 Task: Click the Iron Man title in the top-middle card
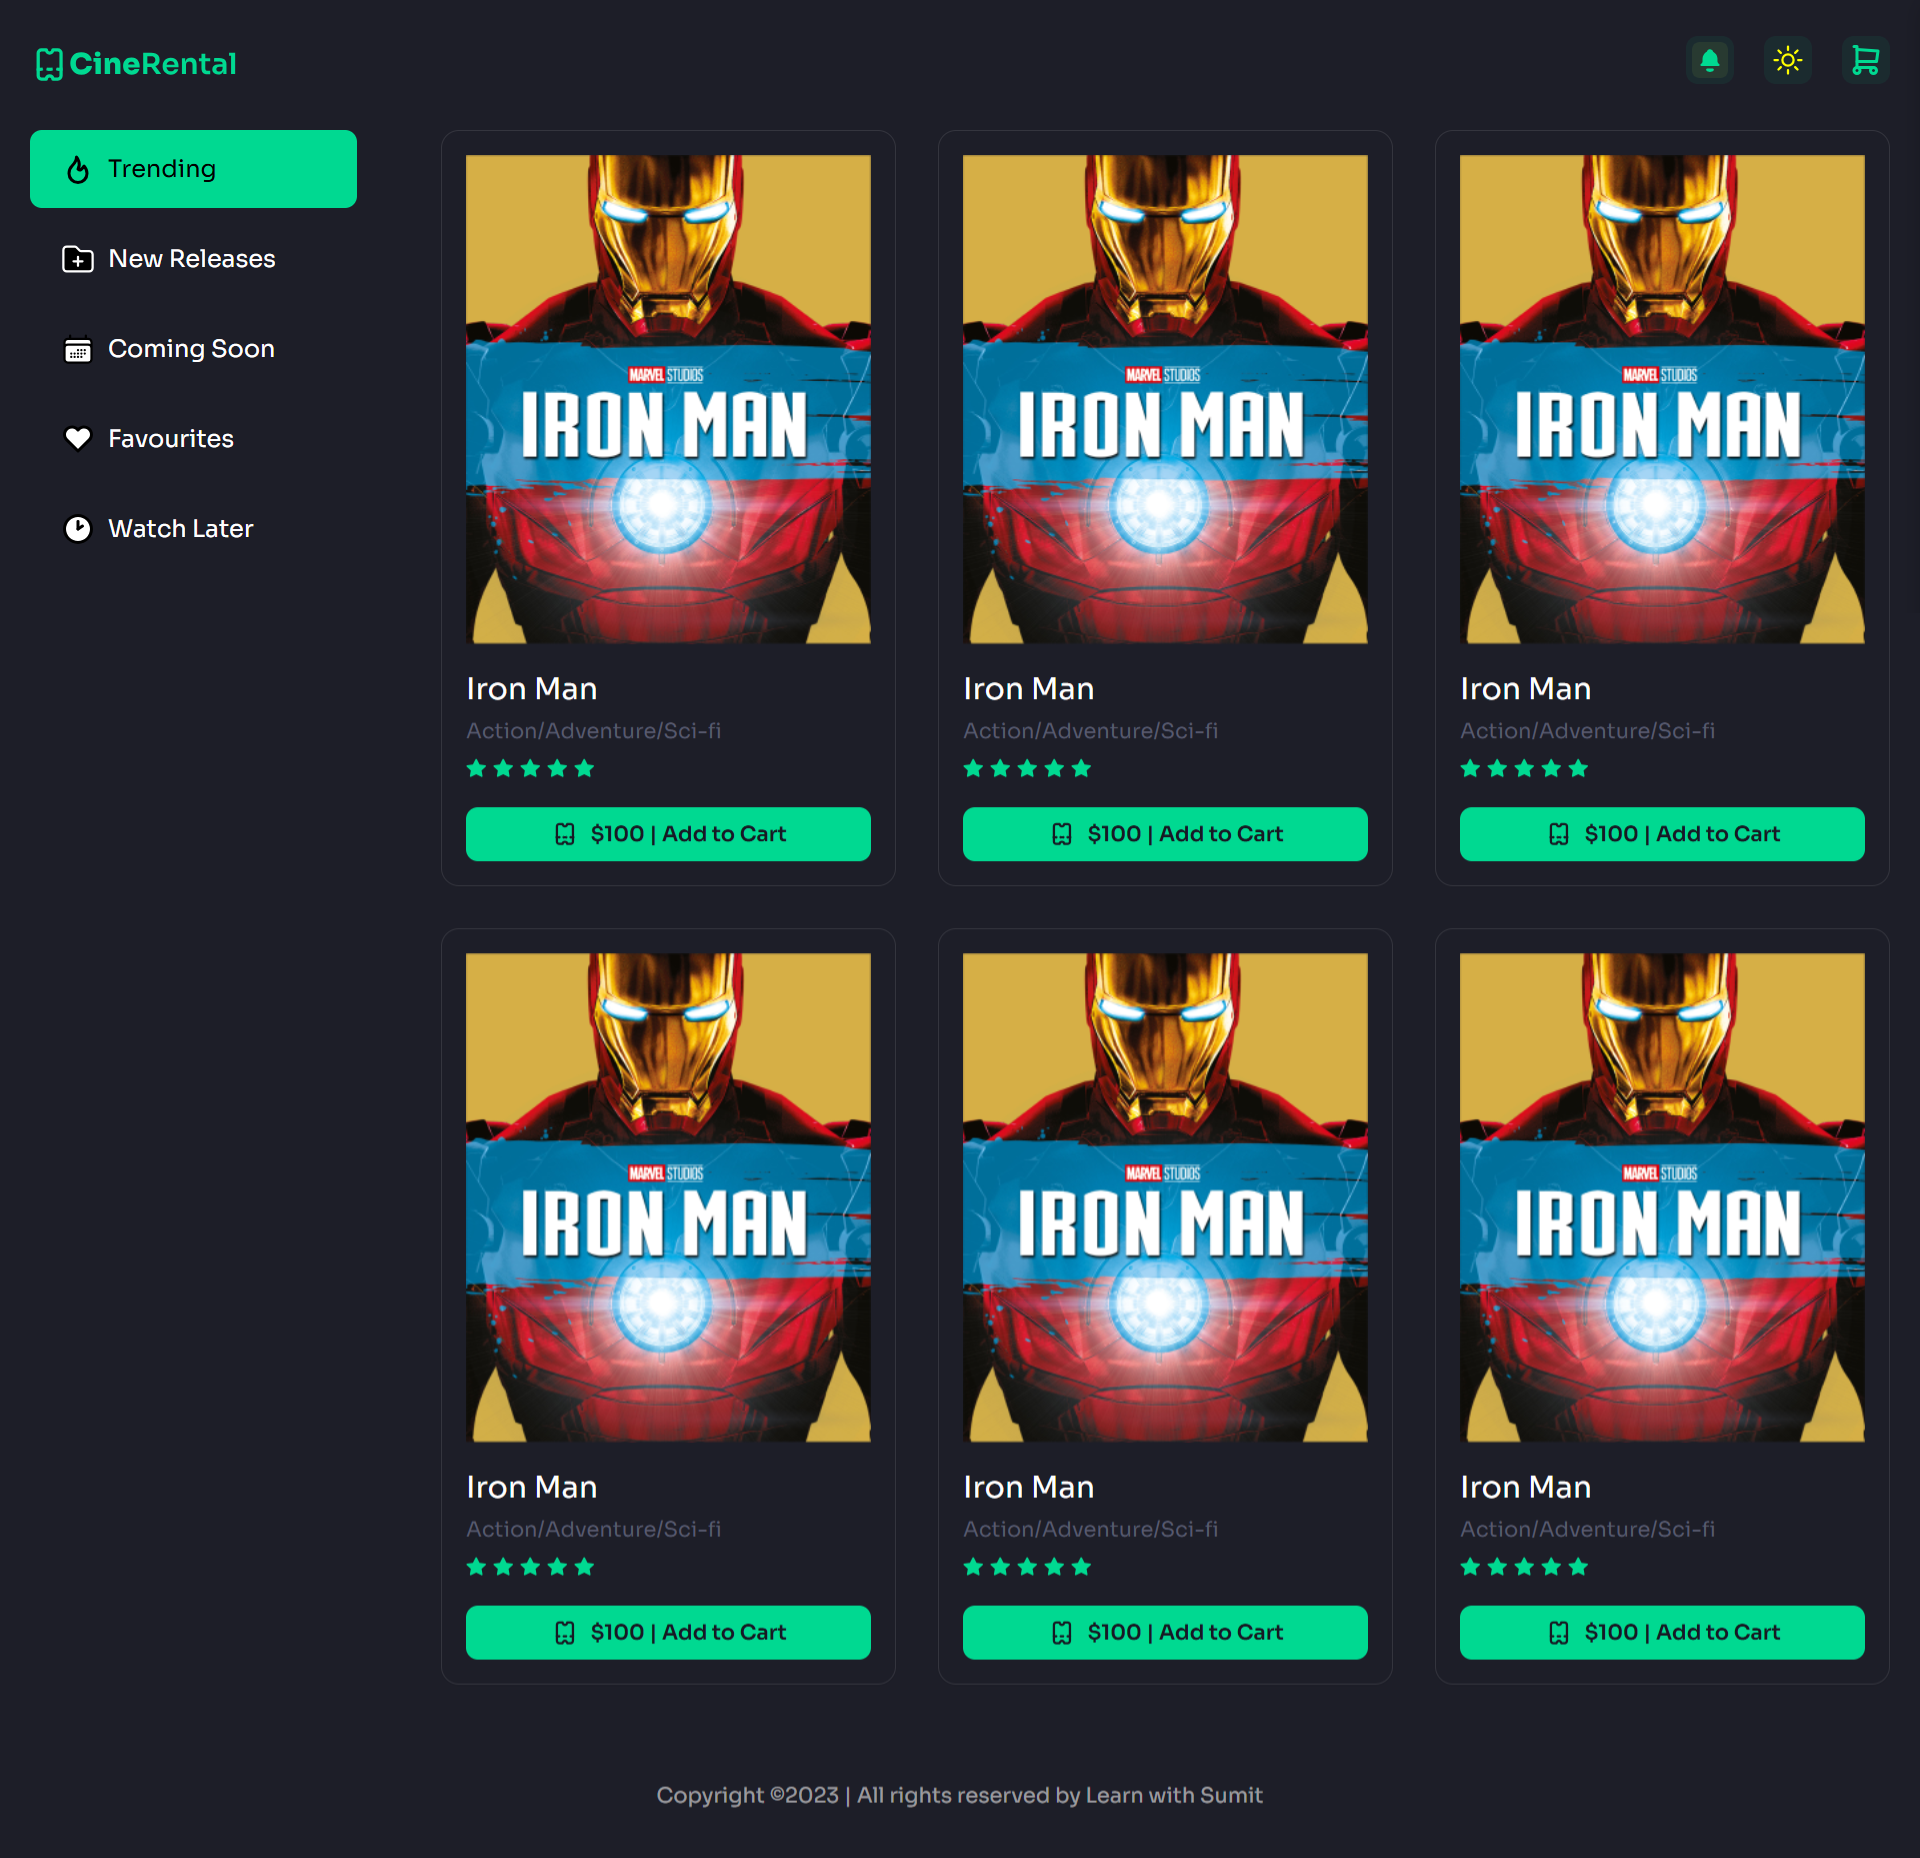tap(1029, 689)
